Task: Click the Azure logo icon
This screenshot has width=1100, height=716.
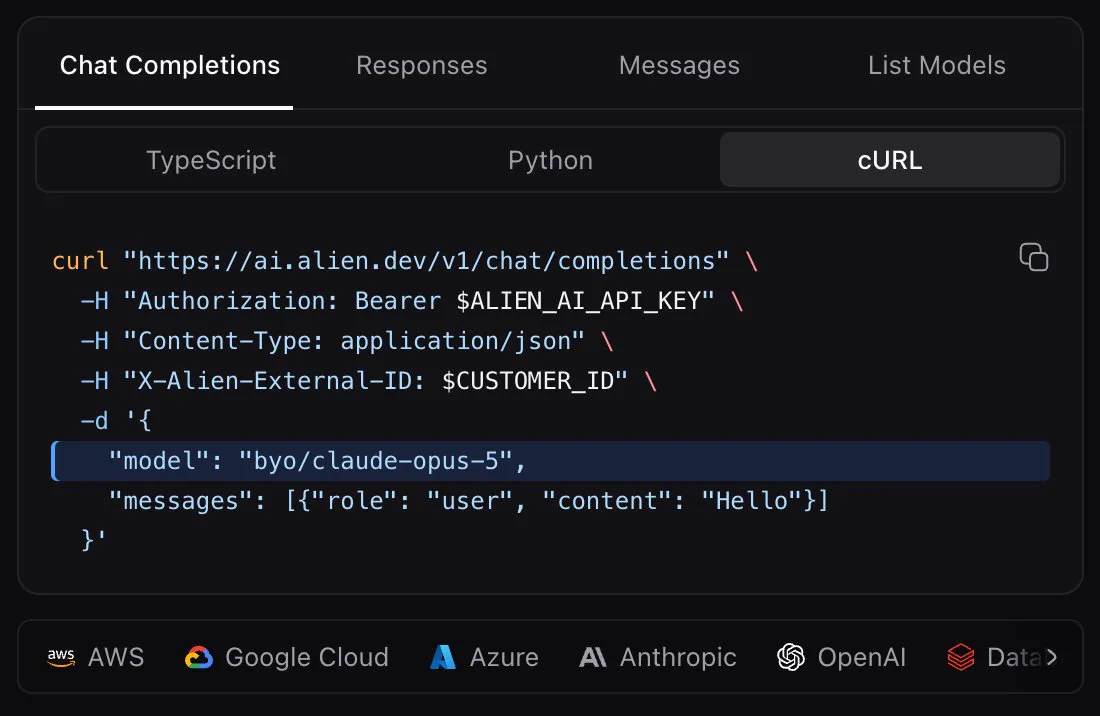Action: (443, 657)
